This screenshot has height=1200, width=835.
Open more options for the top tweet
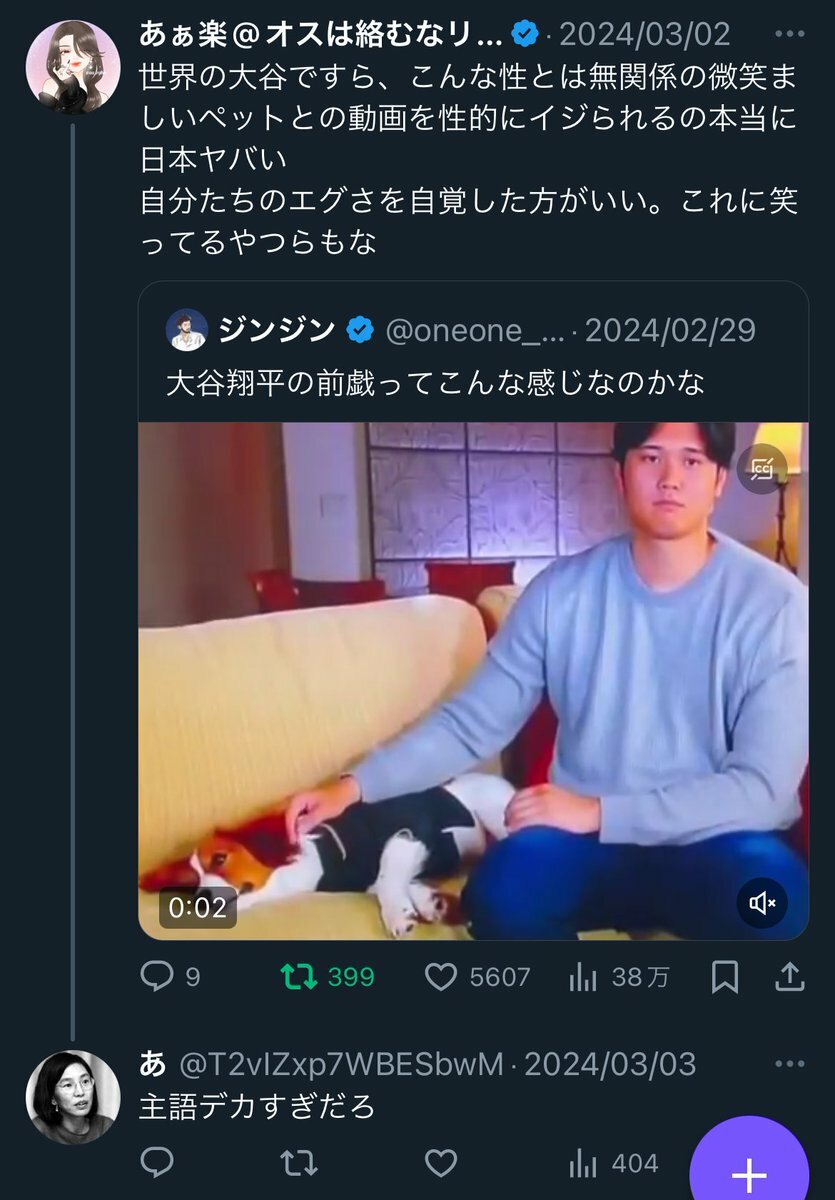(x=790, y=34)
